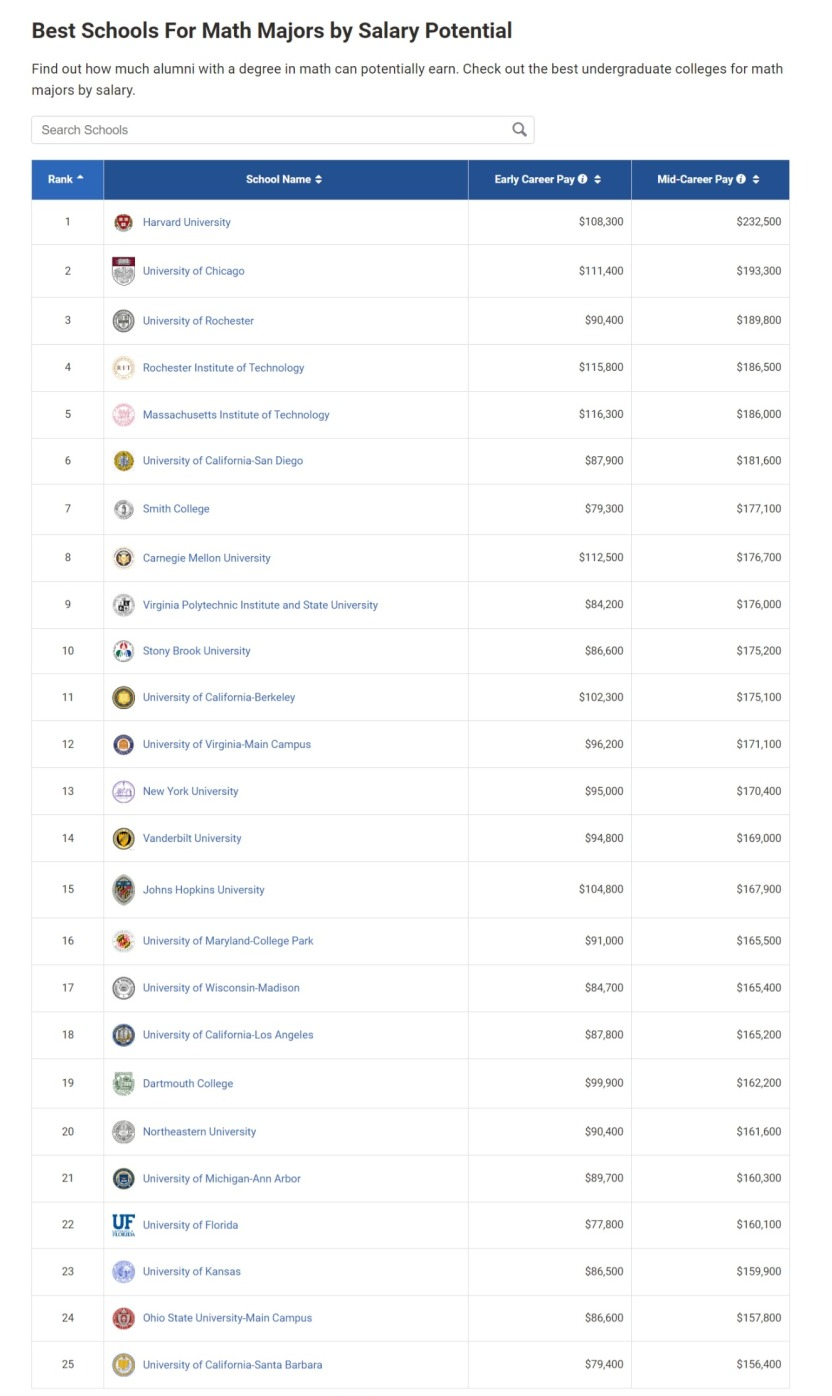The width and height of the screenshot is (832, 1396).
Task: Click the University of Wisconsin-Madison logo
Action: (123, 988)
